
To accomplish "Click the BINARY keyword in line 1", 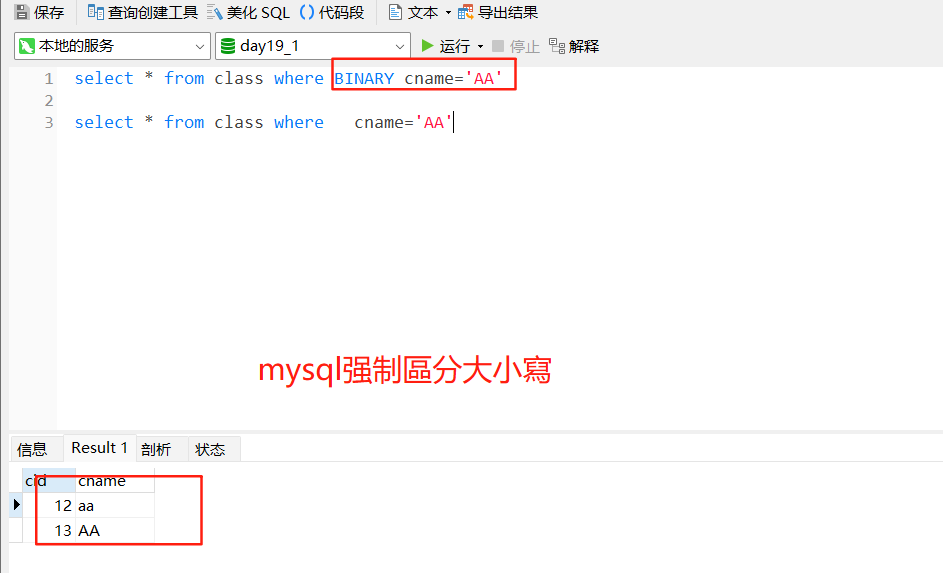I will [364, 79].
